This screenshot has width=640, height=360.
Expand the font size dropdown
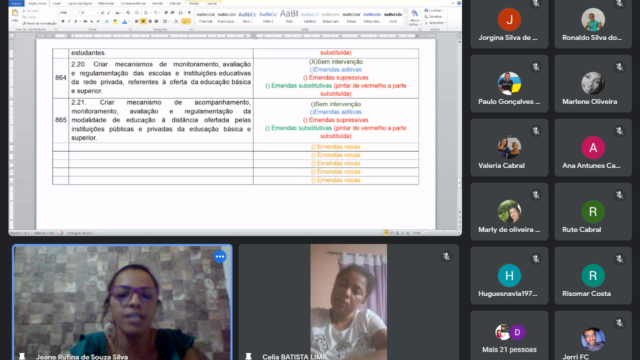(98, 13)
